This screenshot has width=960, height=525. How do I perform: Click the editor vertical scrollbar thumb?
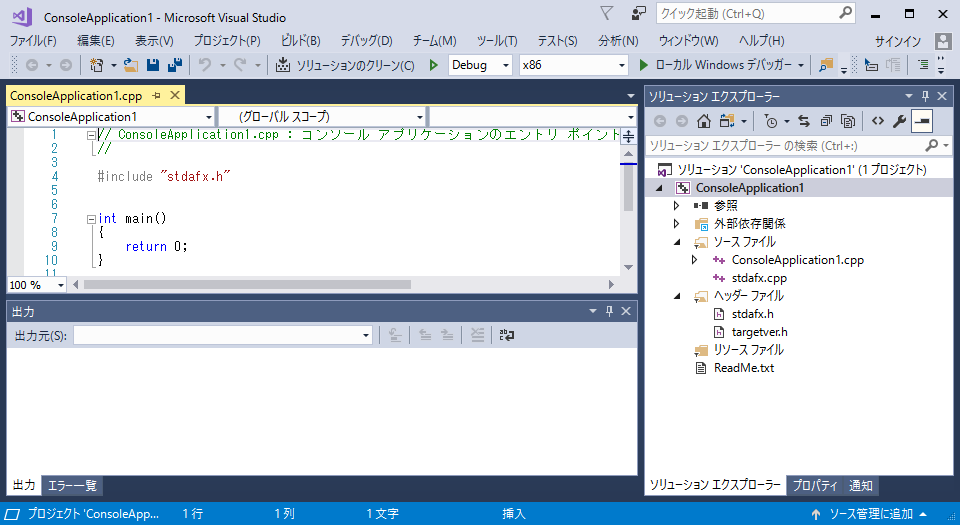[x=628, y=188]
